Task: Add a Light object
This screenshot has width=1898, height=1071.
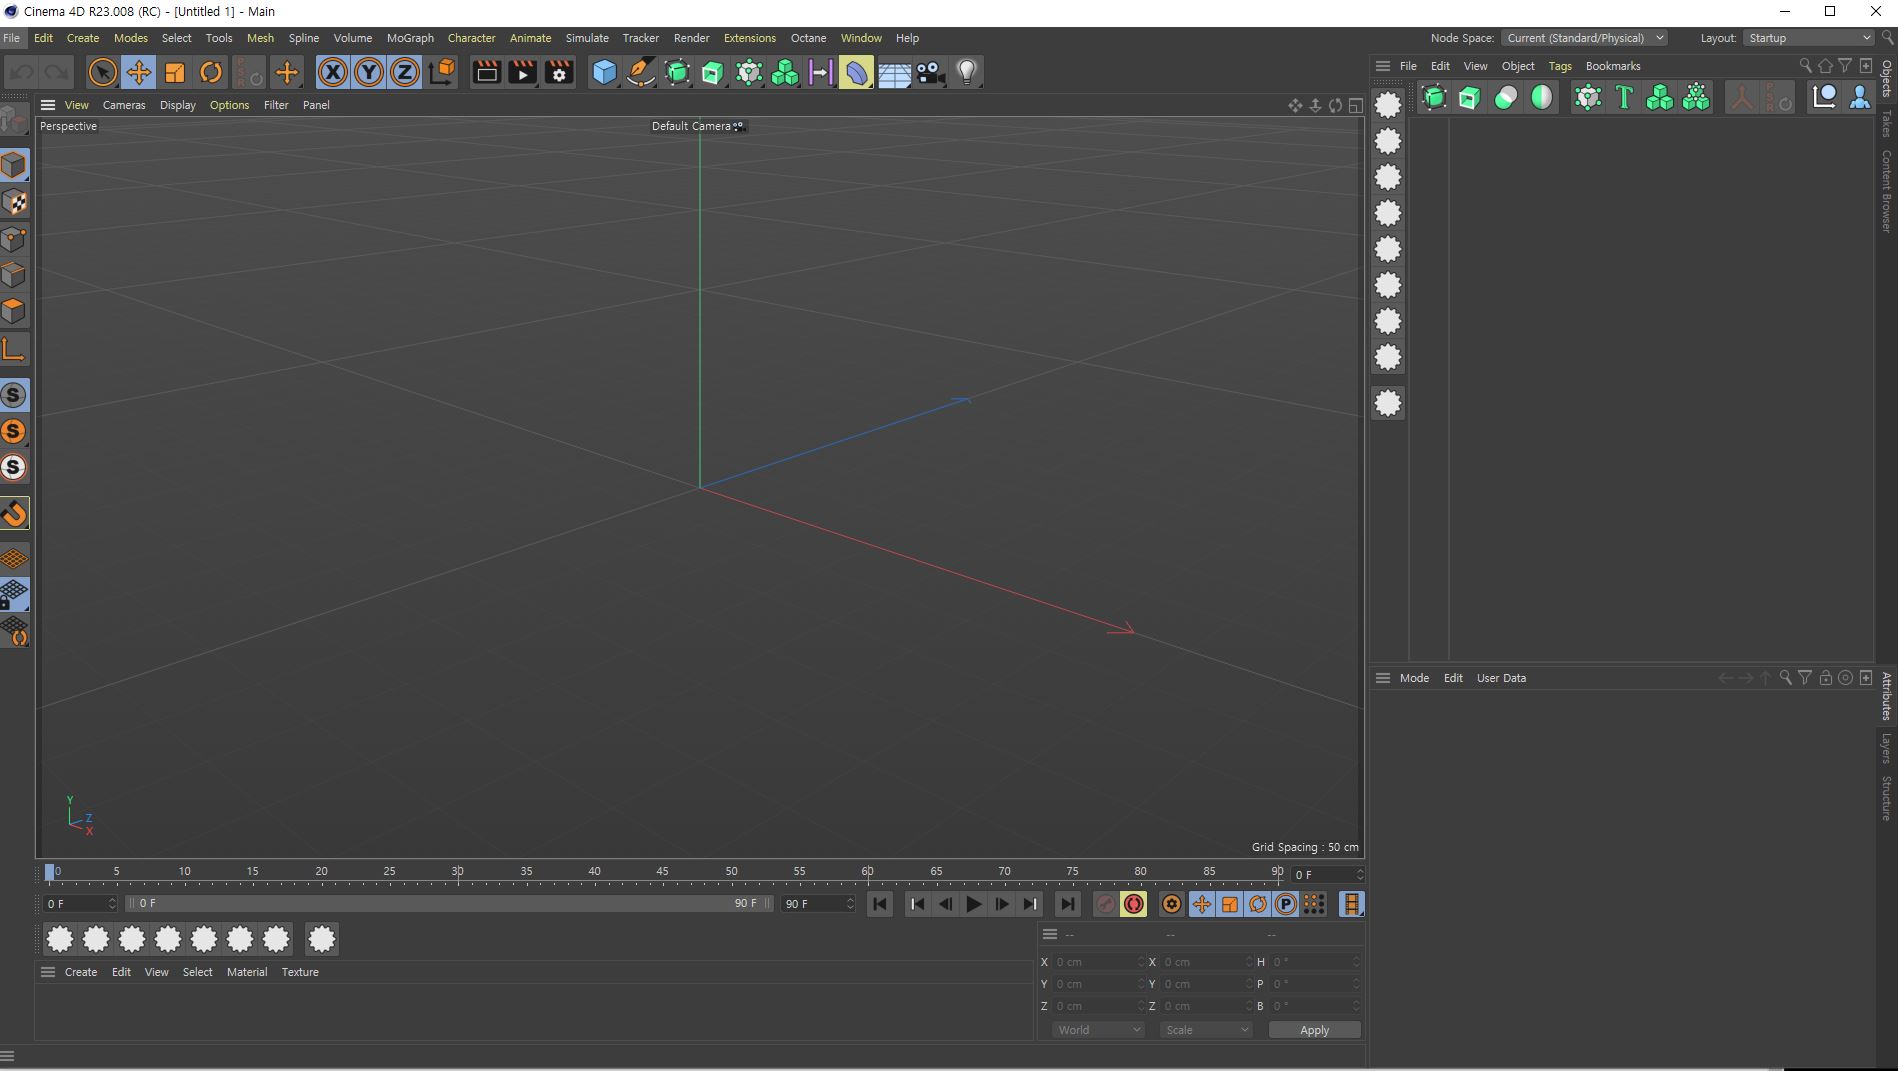Action: pyautogui.click(x=967, y=72)
